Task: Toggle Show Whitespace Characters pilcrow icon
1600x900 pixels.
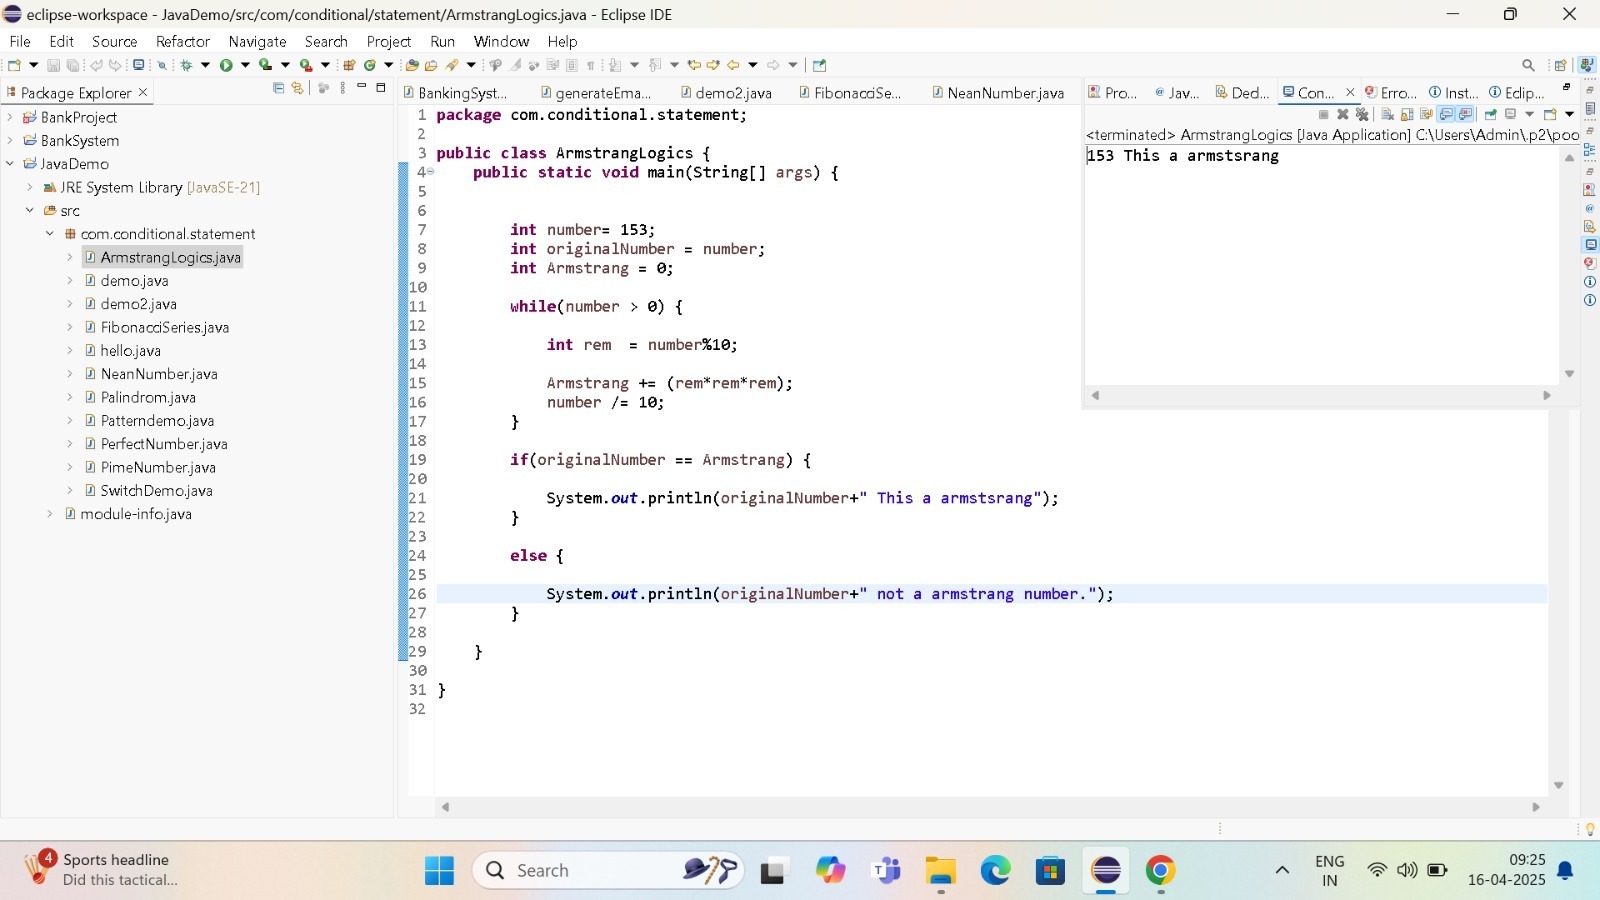Action: [x=590, y=65]
